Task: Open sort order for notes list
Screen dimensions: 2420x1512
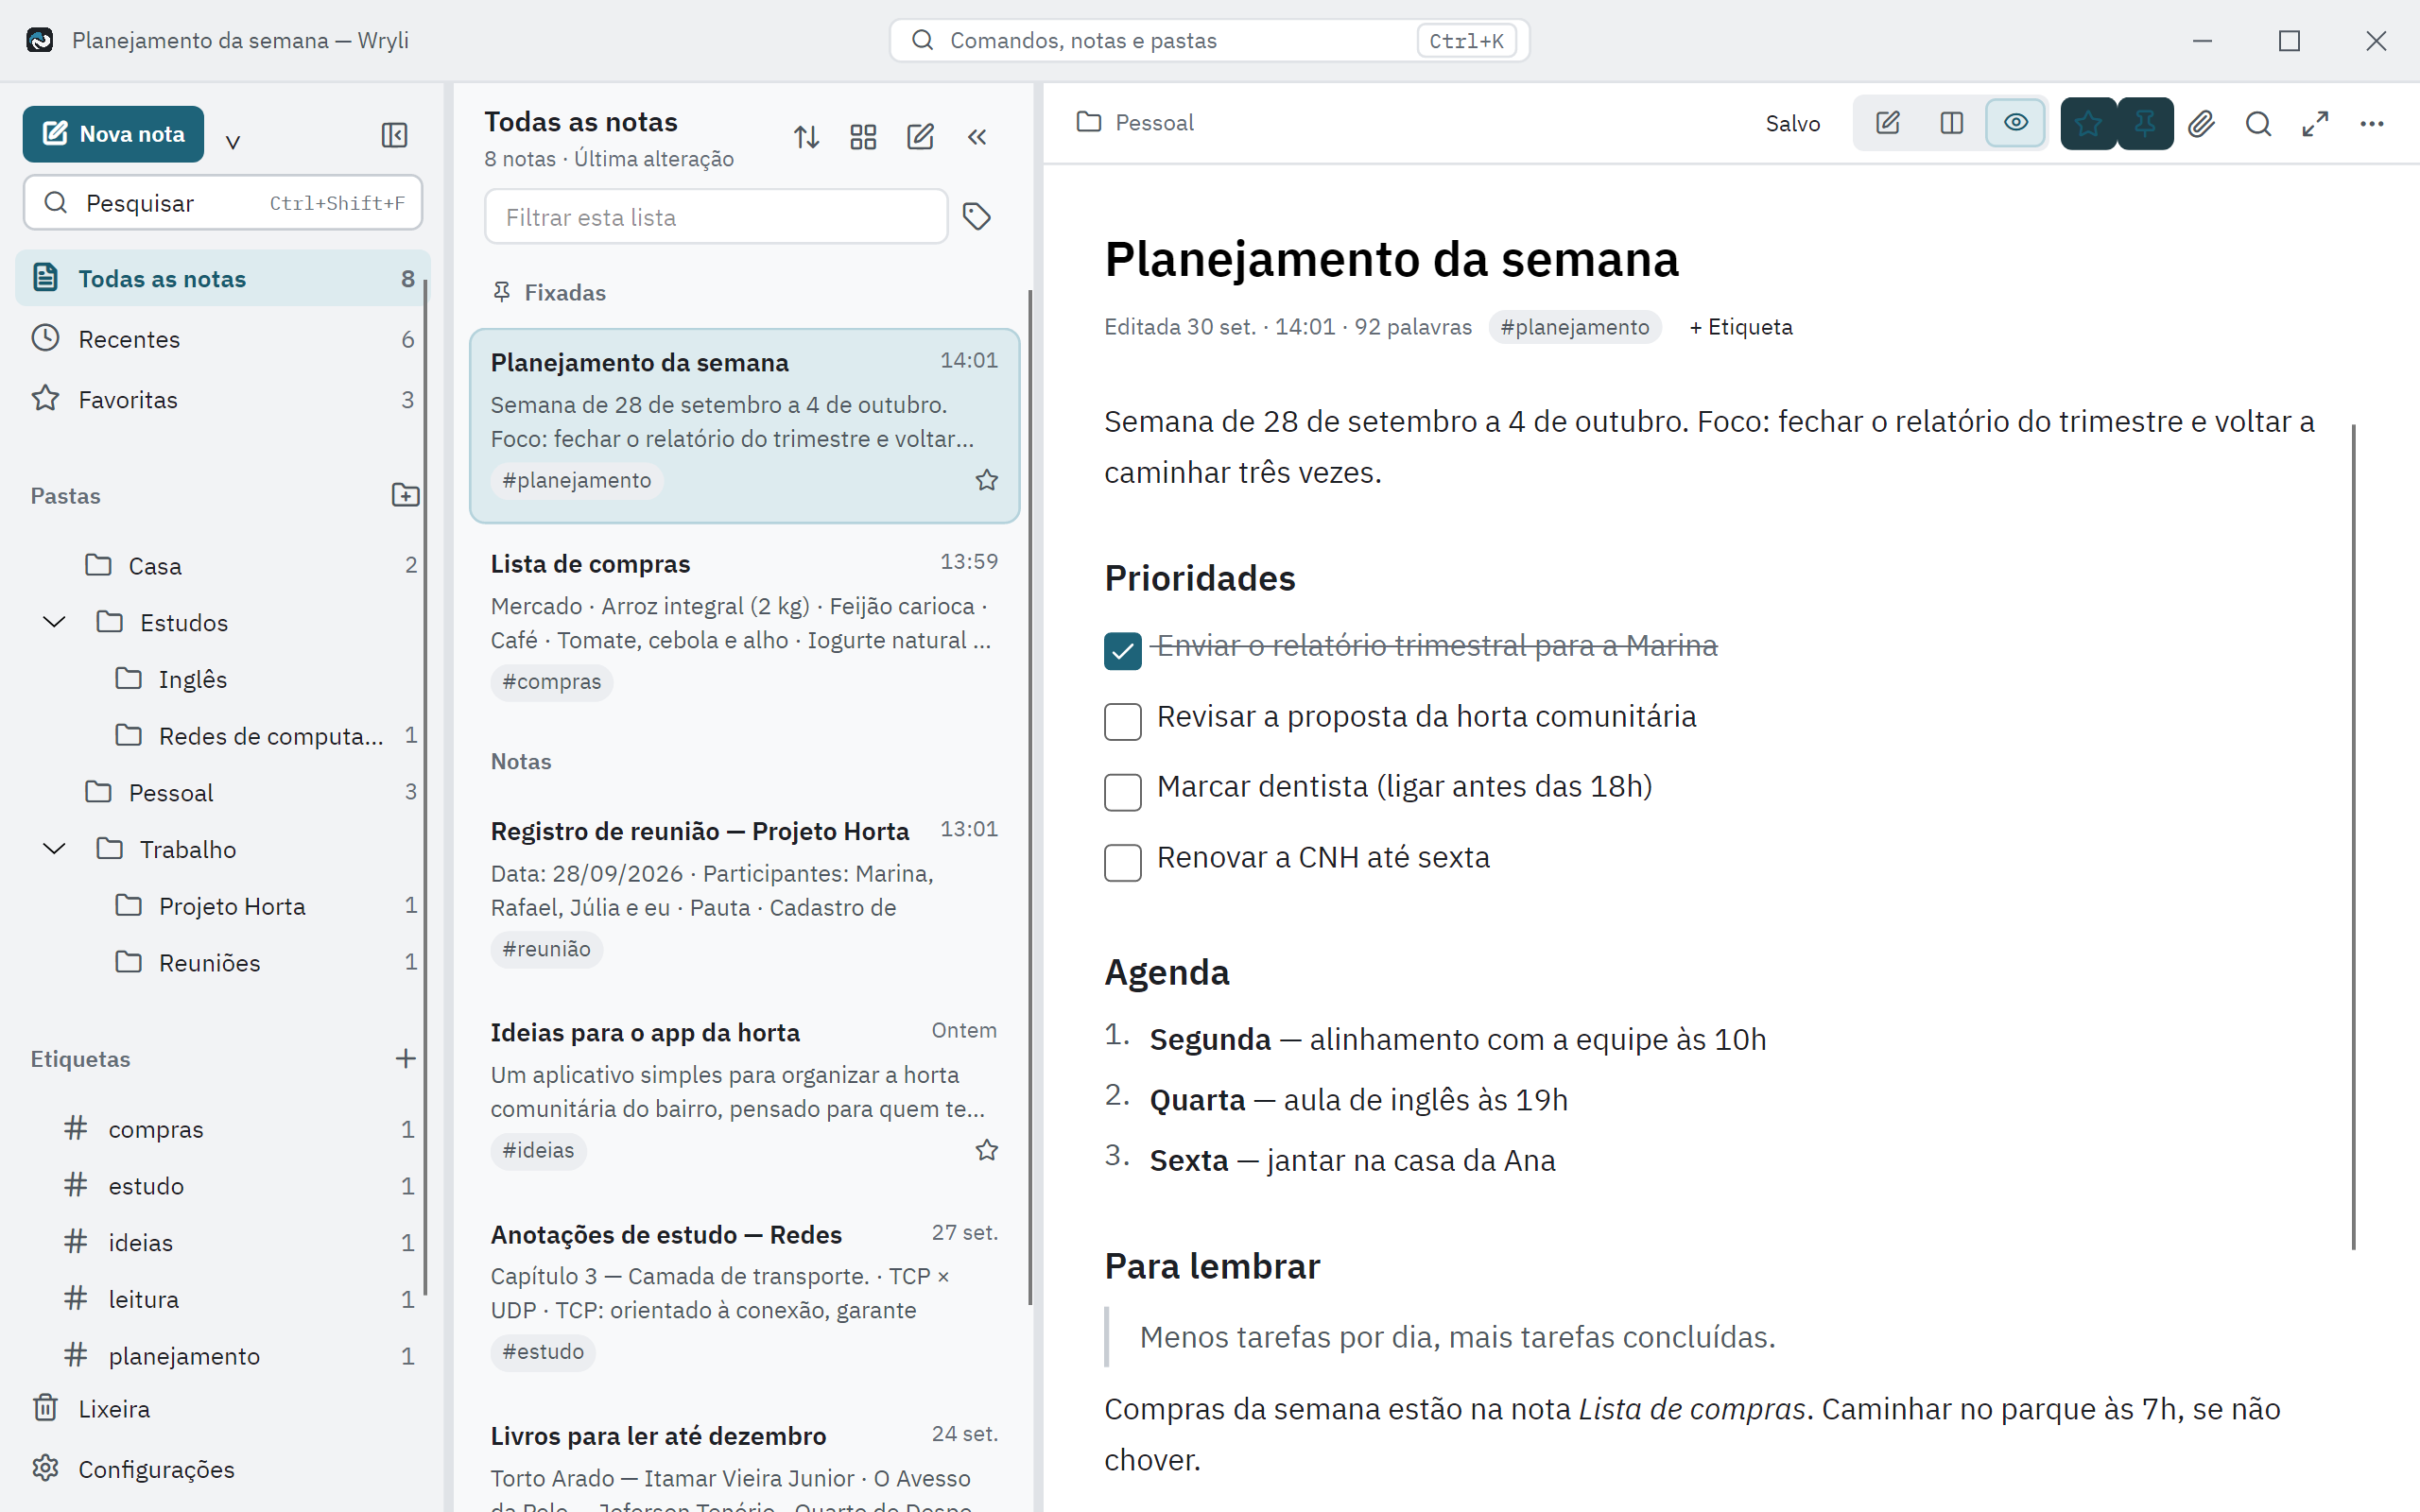Action: pos(806,137)
